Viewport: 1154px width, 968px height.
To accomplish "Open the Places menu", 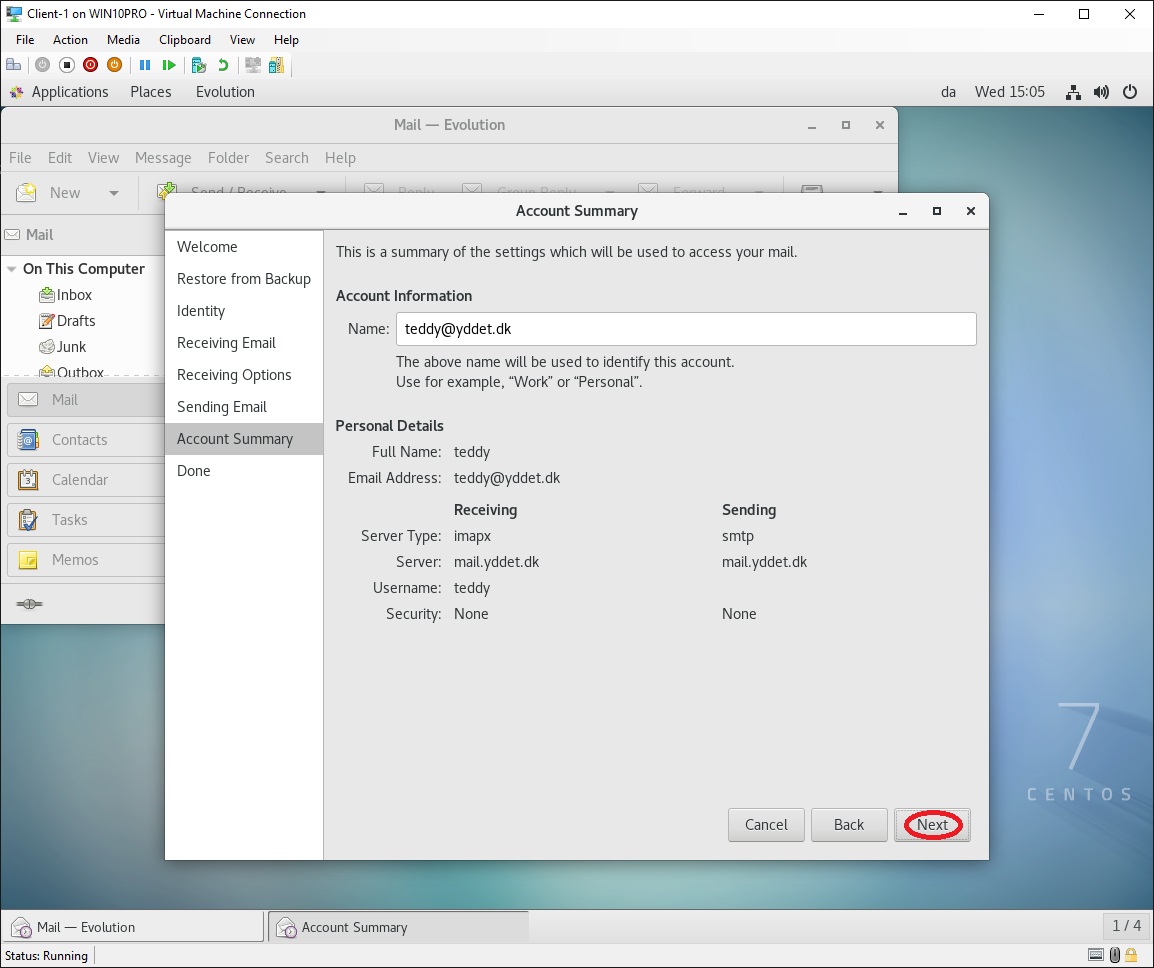I will point(151,92).
